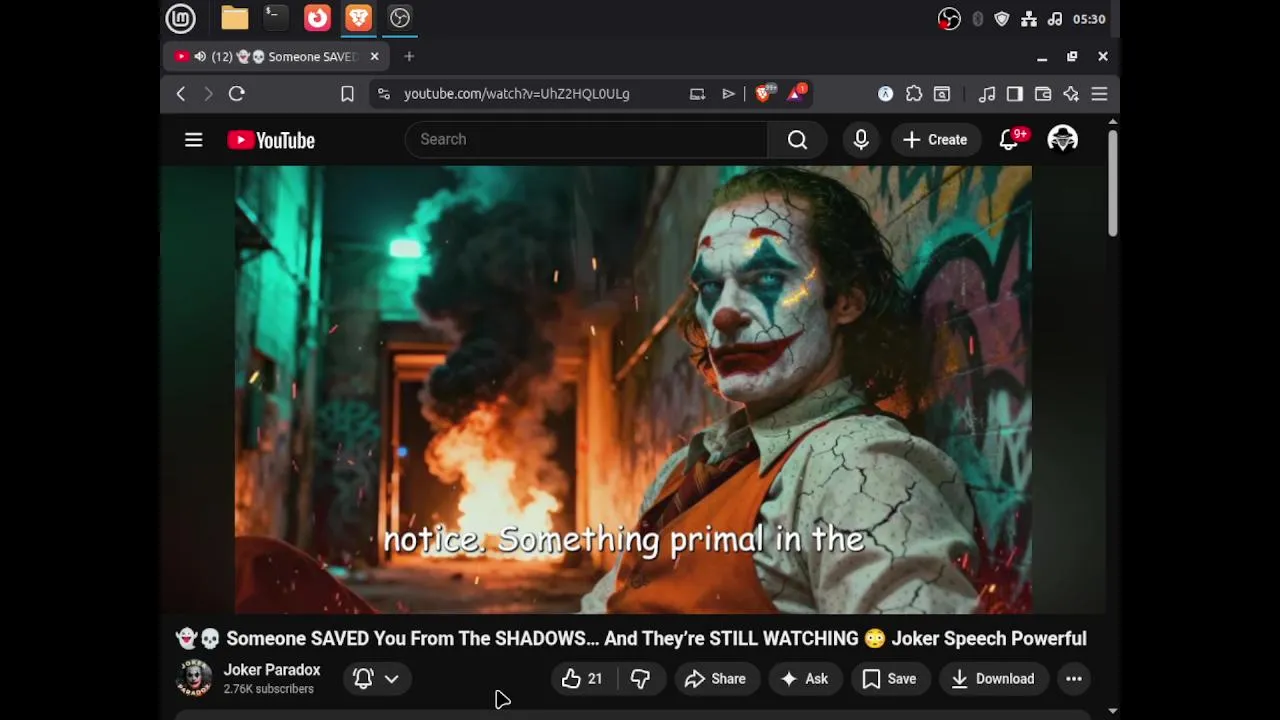Open the Brave Shields lion icon

[765, 94]
